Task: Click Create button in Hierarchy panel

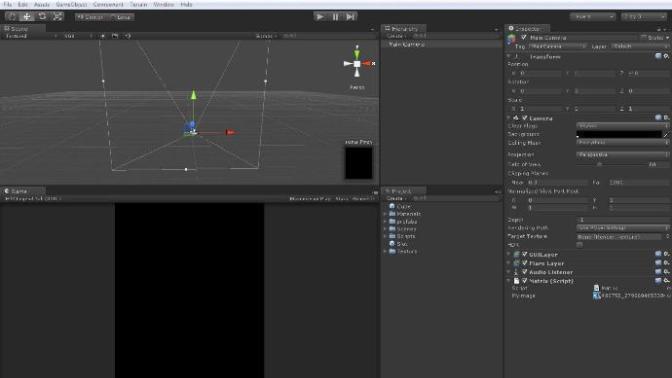Action: tap(396, 36)
